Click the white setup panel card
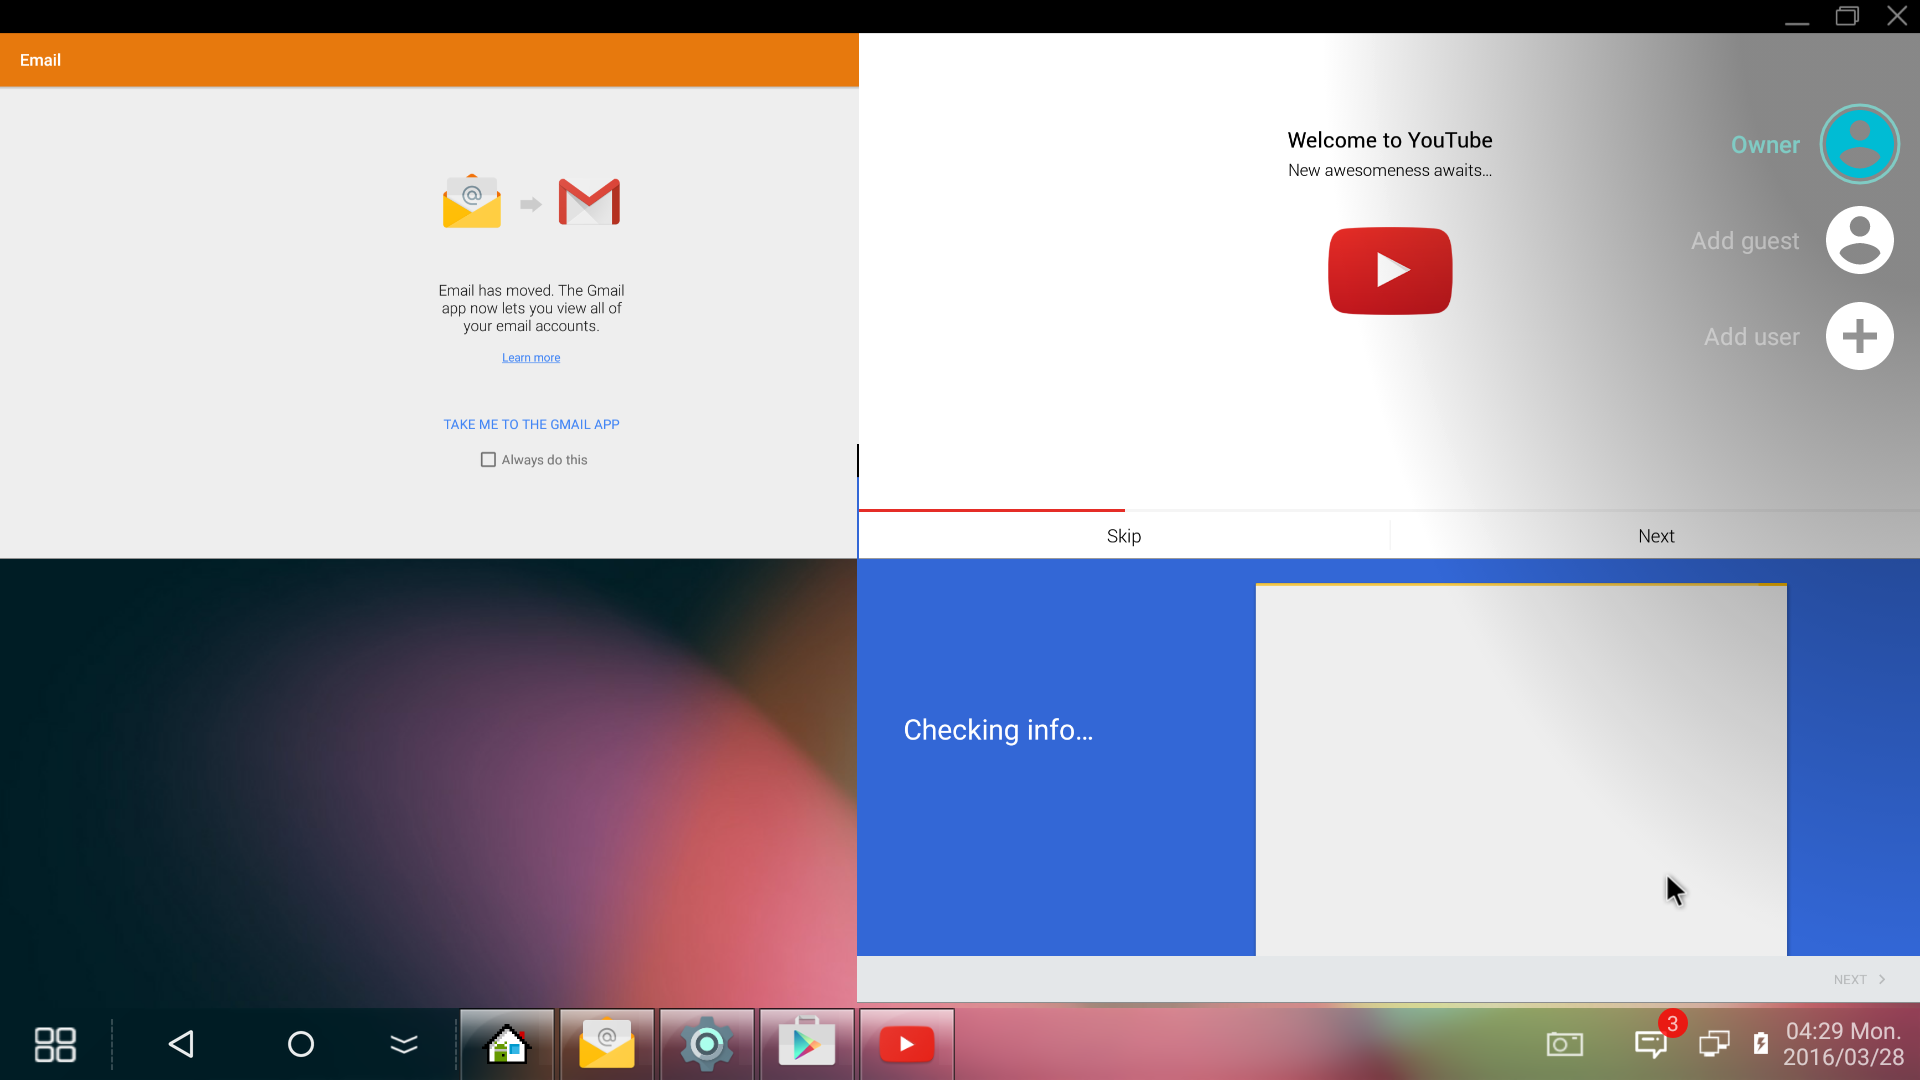This screenshot has height=1080, width=1920. pos(1521,770)
